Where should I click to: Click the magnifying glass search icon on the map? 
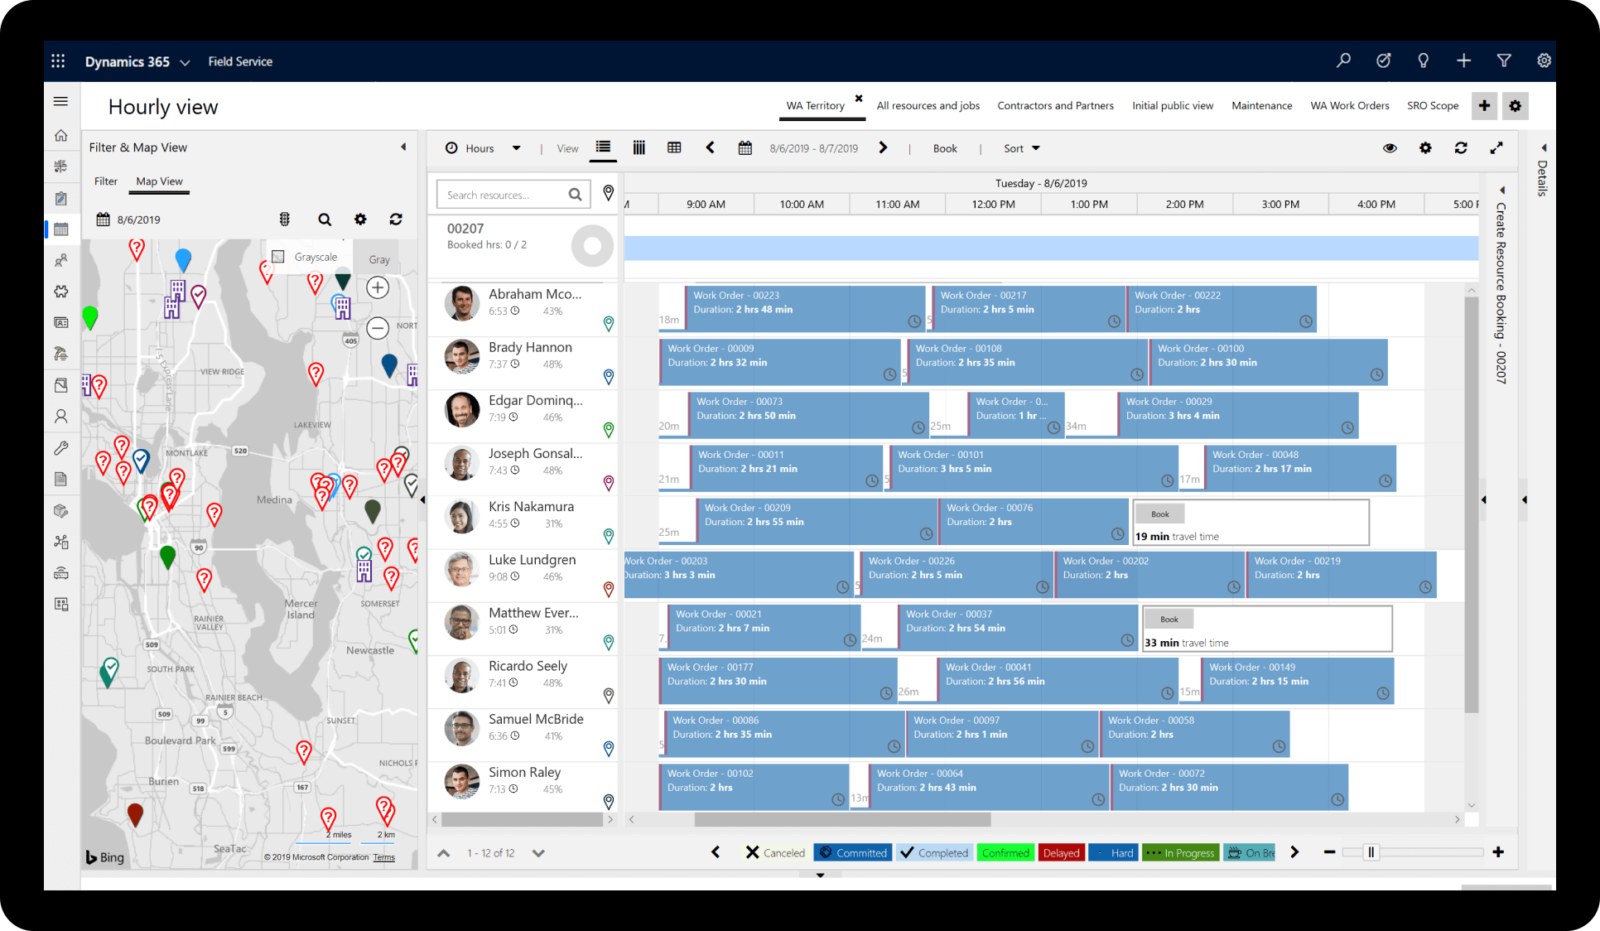click(324, 219)
